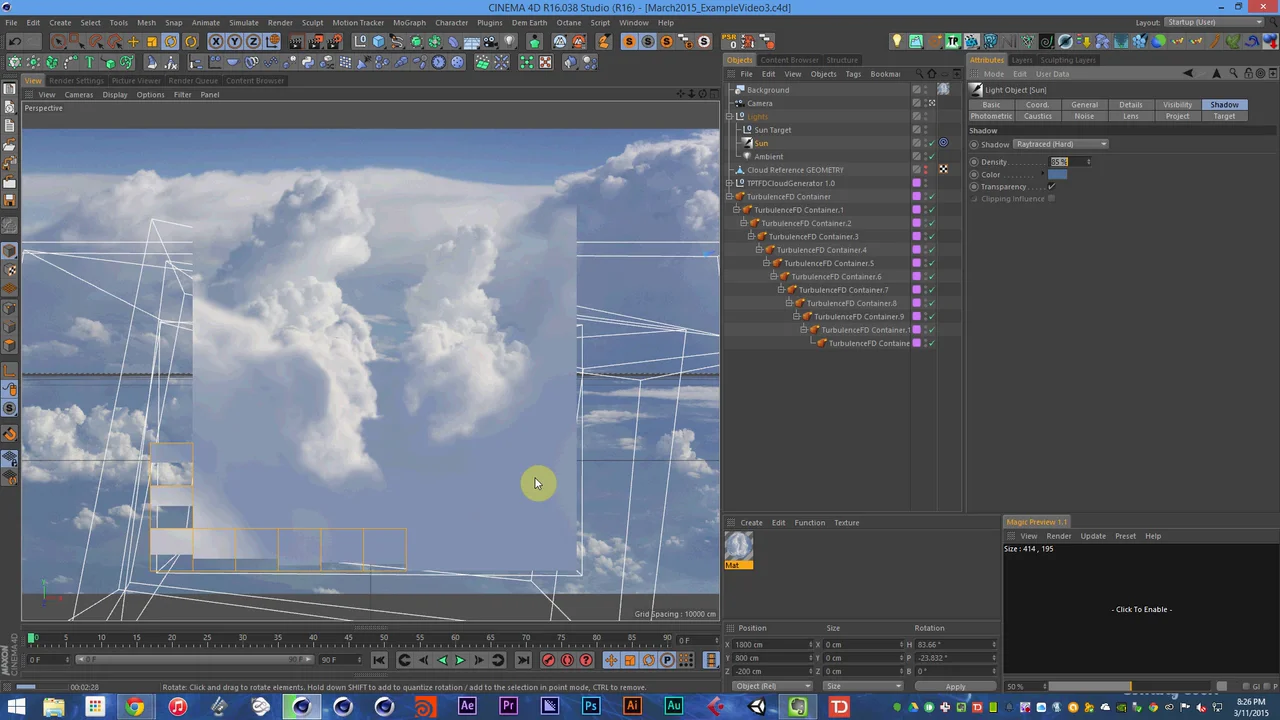This screenshot has height=720, width=1280.
Task: Open Edit Render Settings icon
Action: pyautogui.click(x=335, y=42)
